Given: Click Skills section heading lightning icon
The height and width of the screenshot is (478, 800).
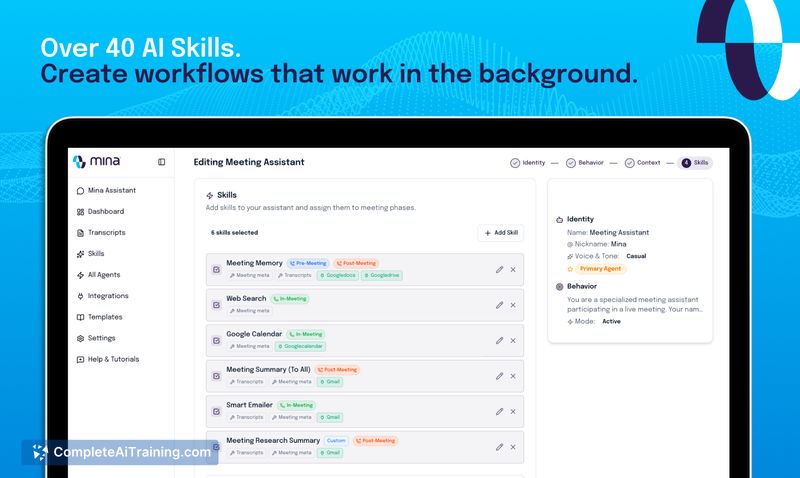Looking at the screenshot, I should point(209,195).
